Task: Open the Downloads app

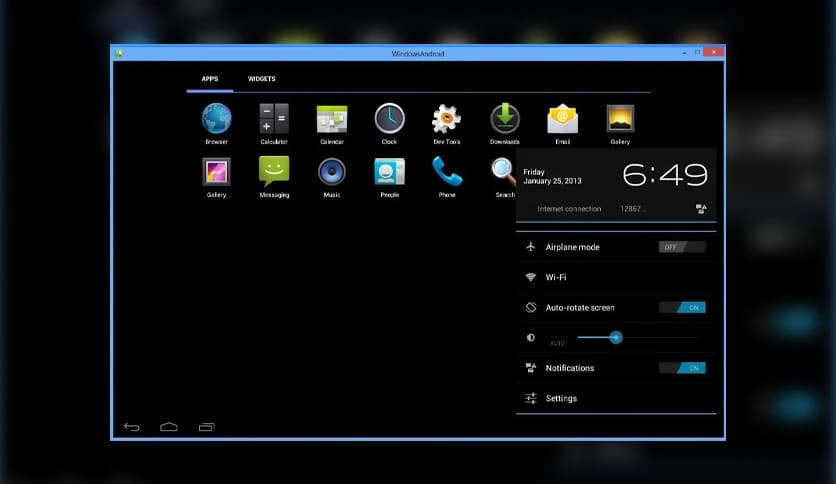Action: (x=505, y=119)
